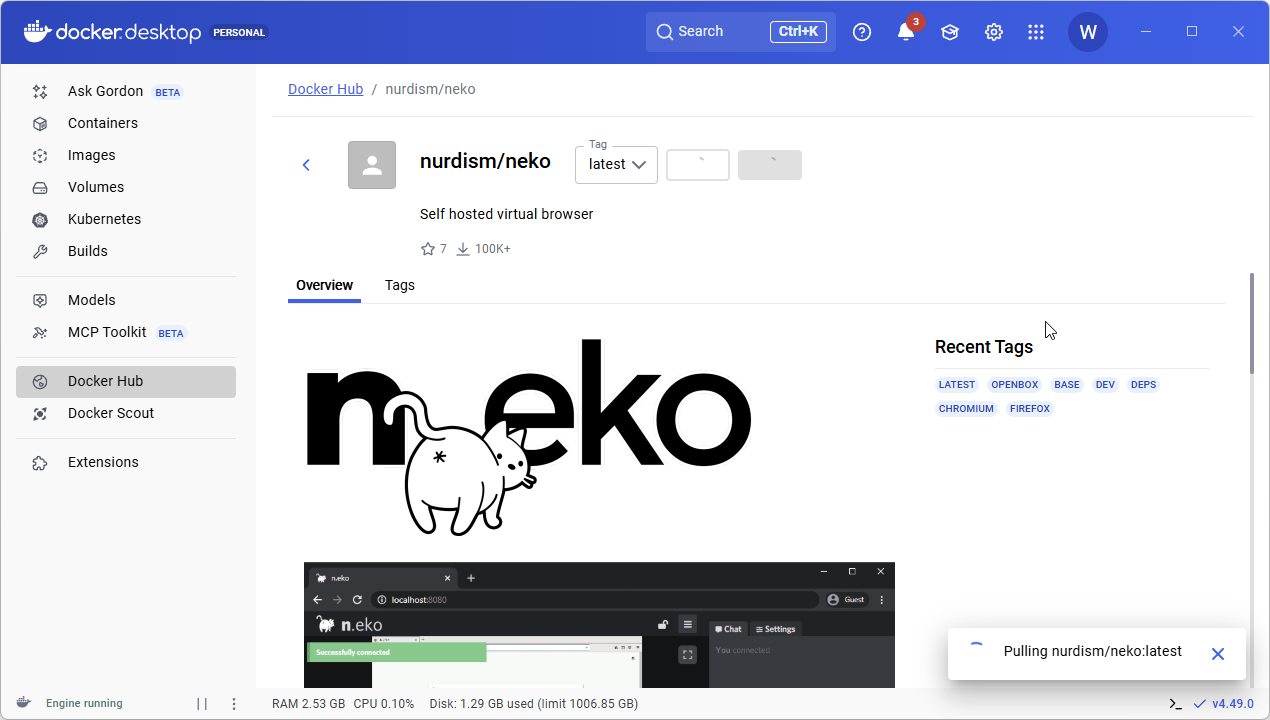Click the help question mark icon

coord(862,32)
